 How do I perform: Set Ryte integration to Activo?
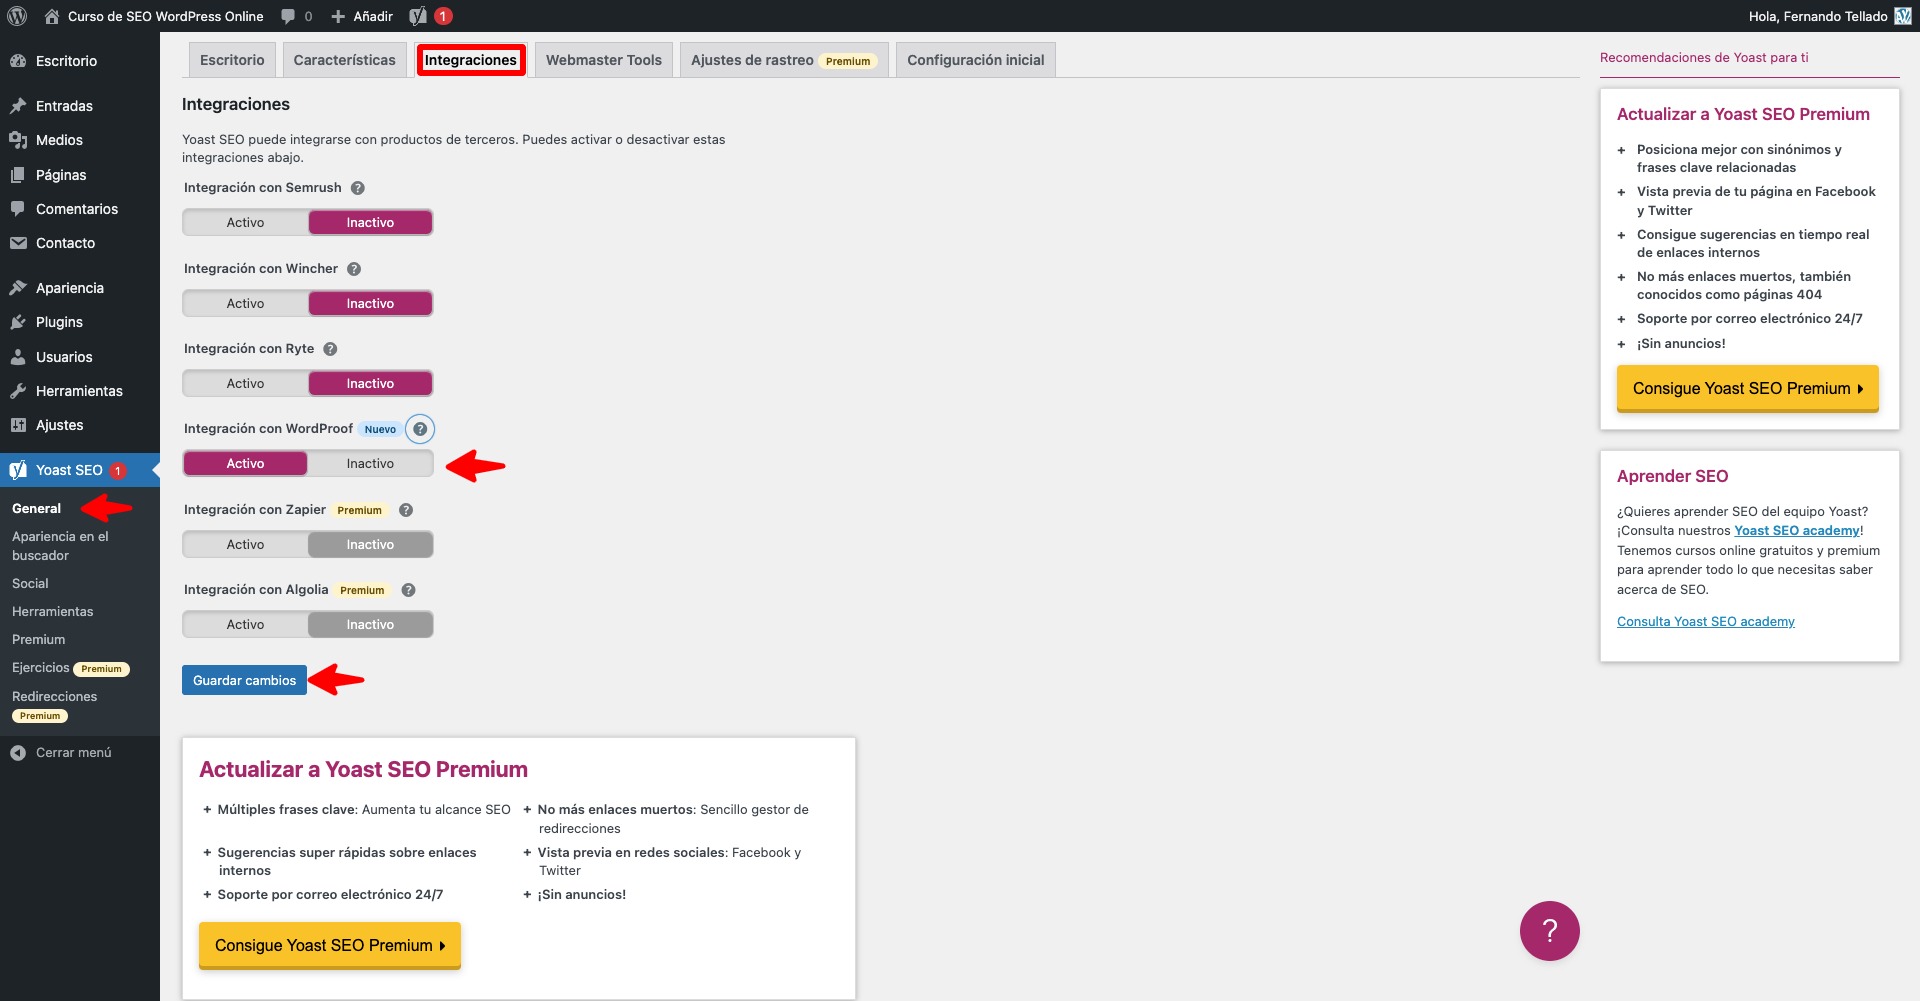click(245, 384)
